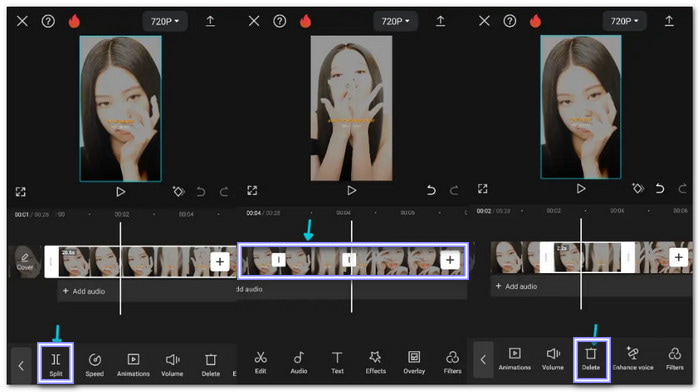Play the video in the middle panel
The image size is (700, 392).
[352, 191]
